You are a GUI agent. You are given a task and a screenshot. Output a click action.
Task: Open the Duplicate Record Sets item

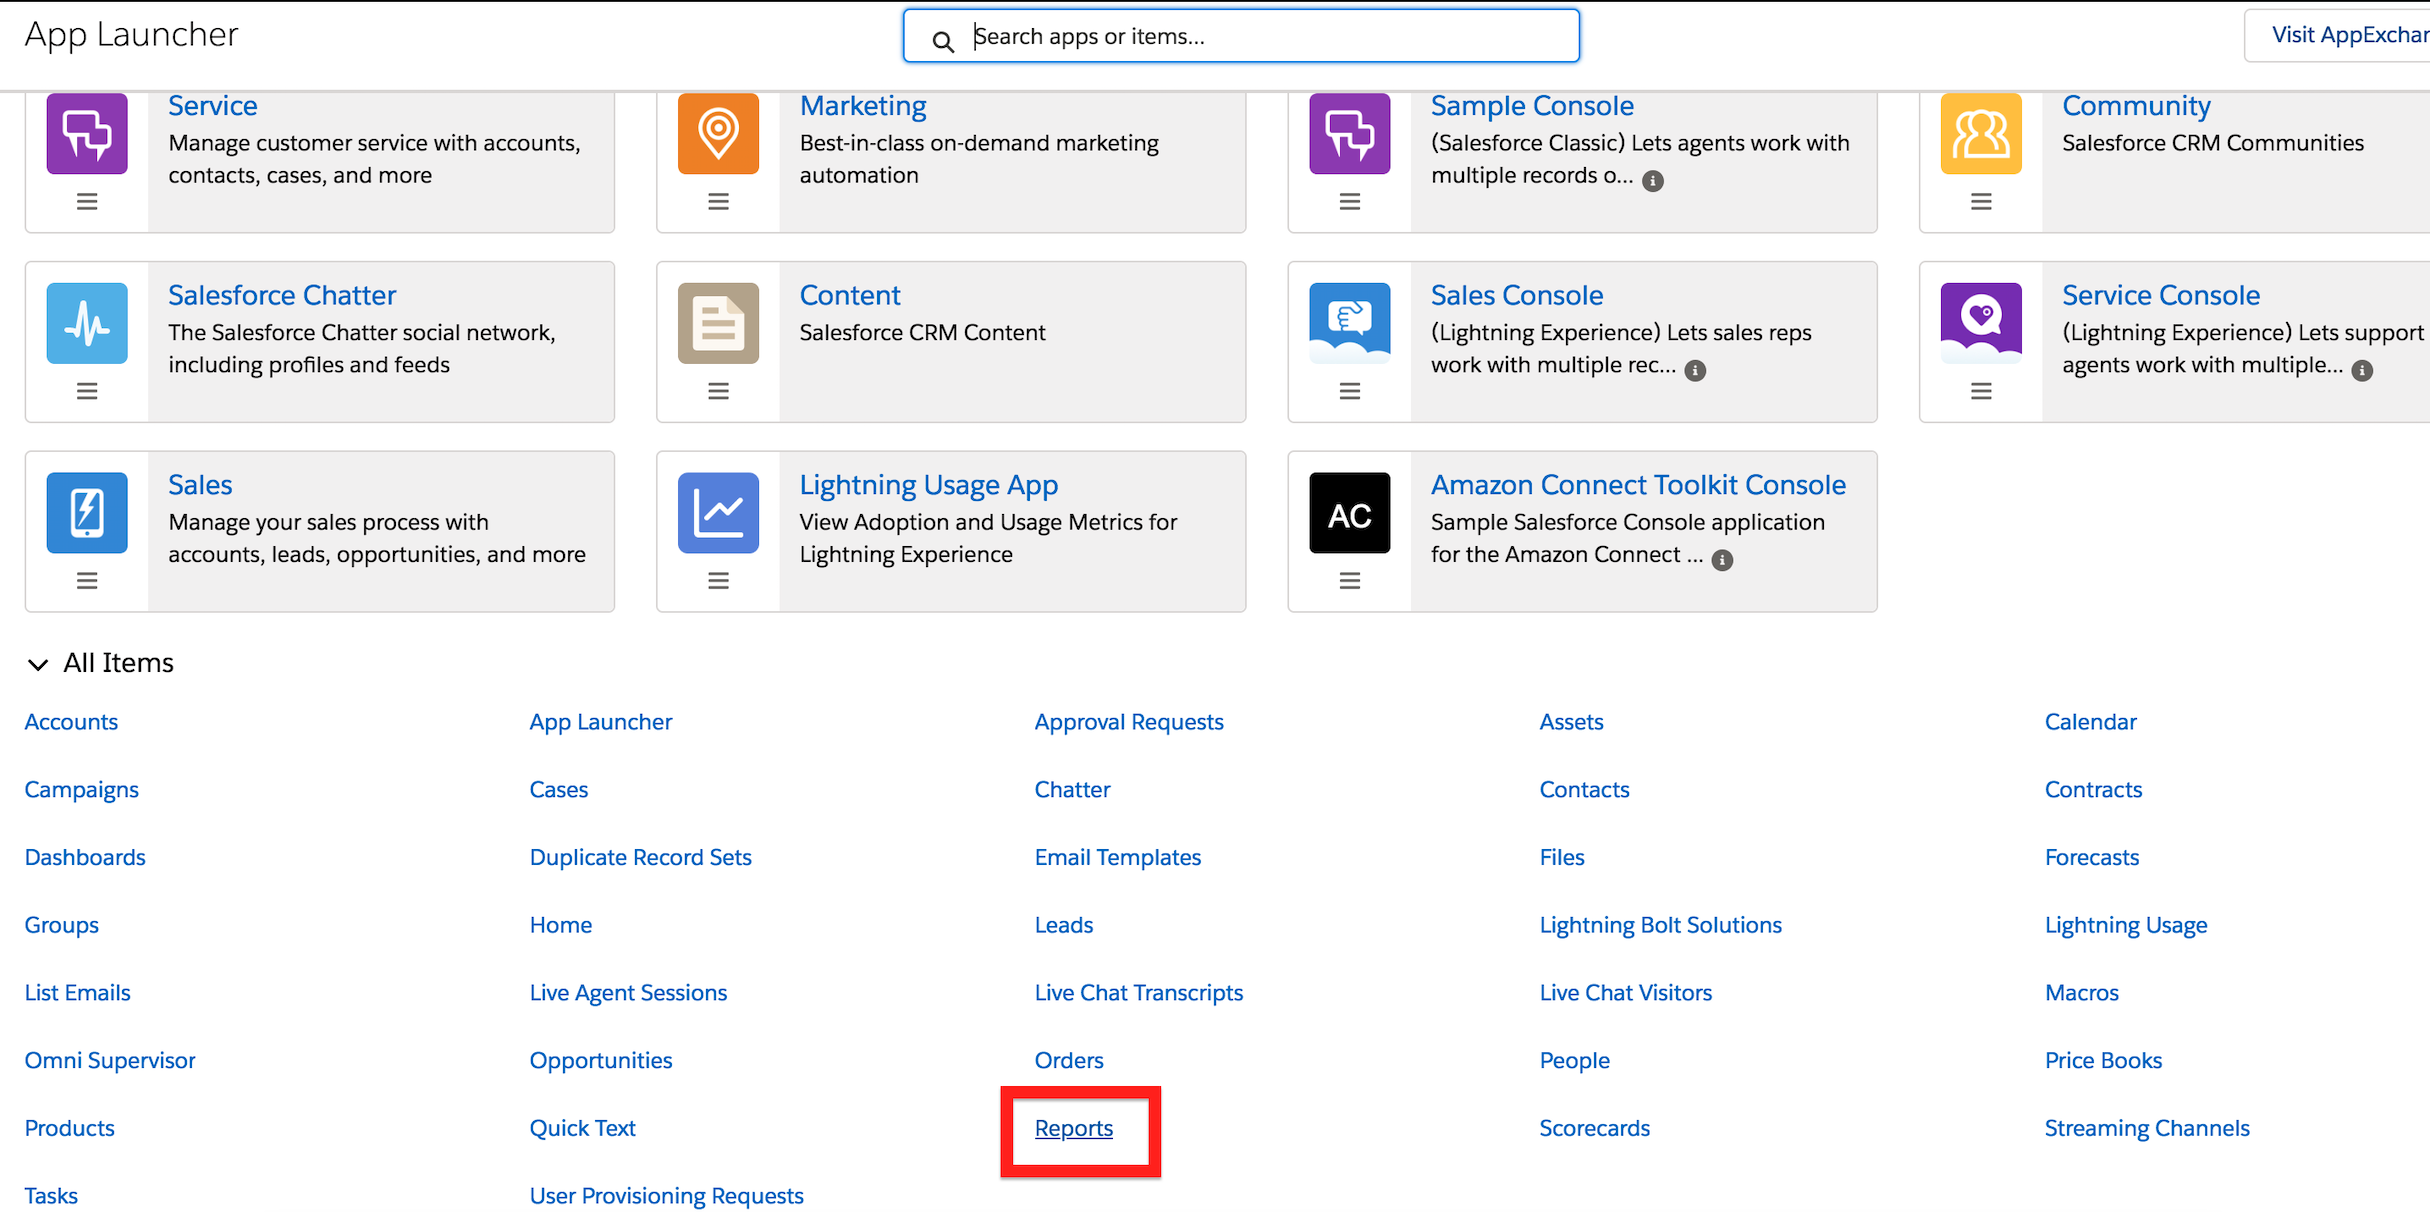coord(640,857)
